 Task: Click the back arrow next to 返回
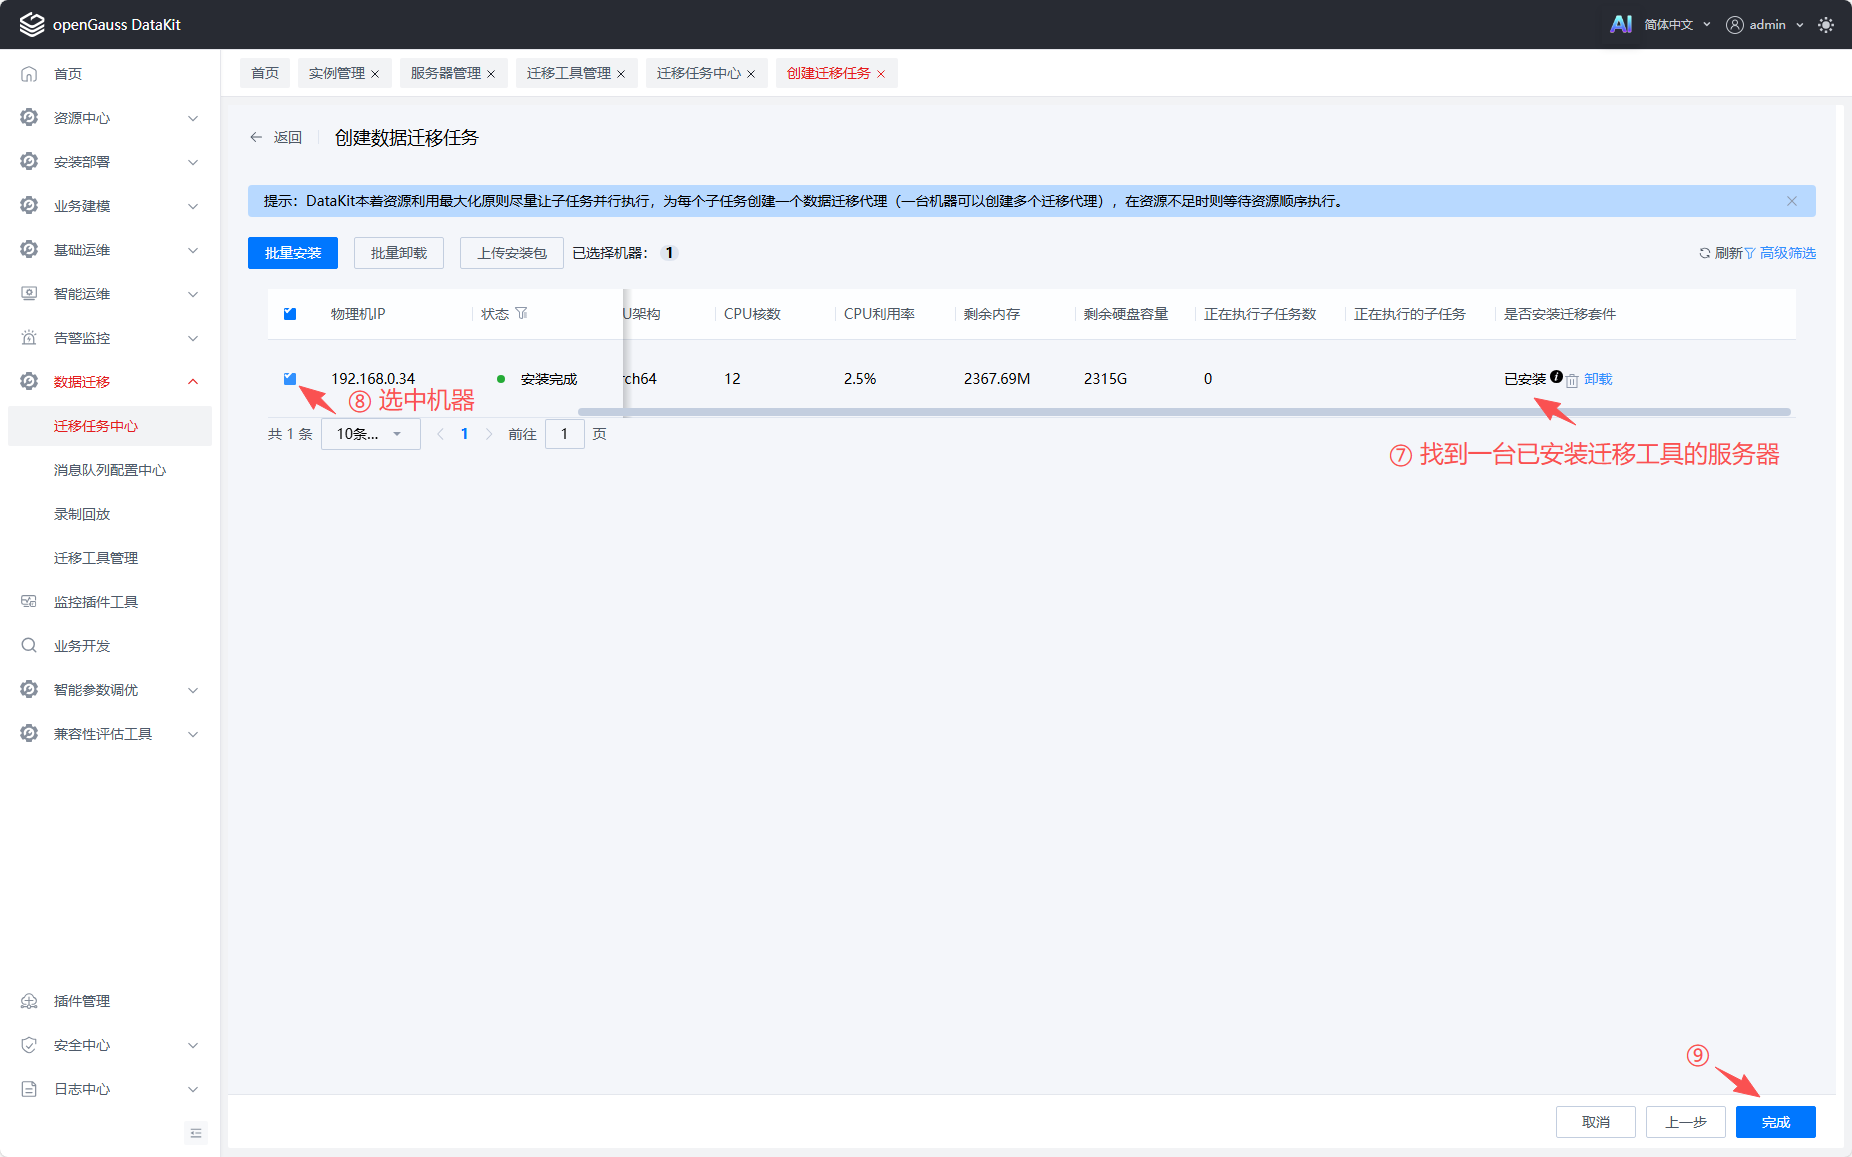click(256, 138)
